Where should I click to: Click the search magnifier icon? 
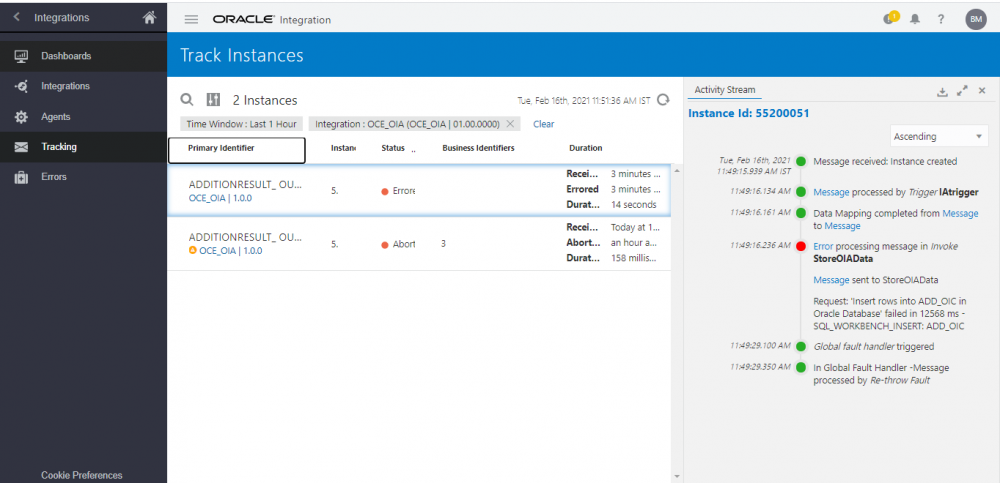coord(187,100)
